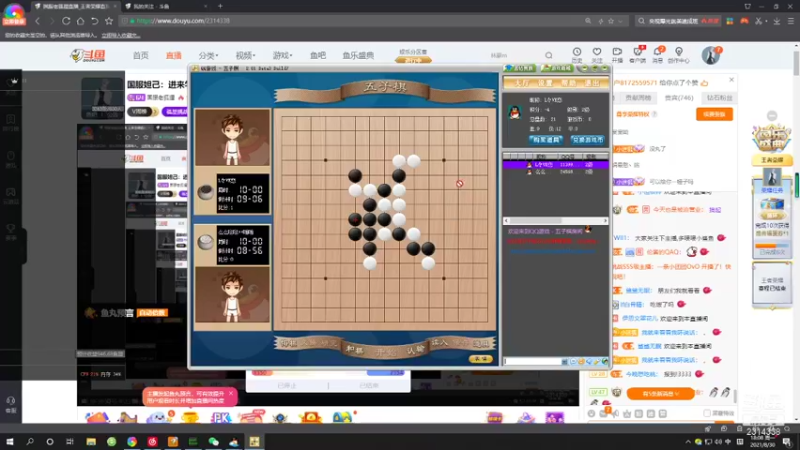This screenshot has width=800, height=450.
Task: Expand the 分类 dropdown in Douyu nav
Action: (x=208, y=55)
